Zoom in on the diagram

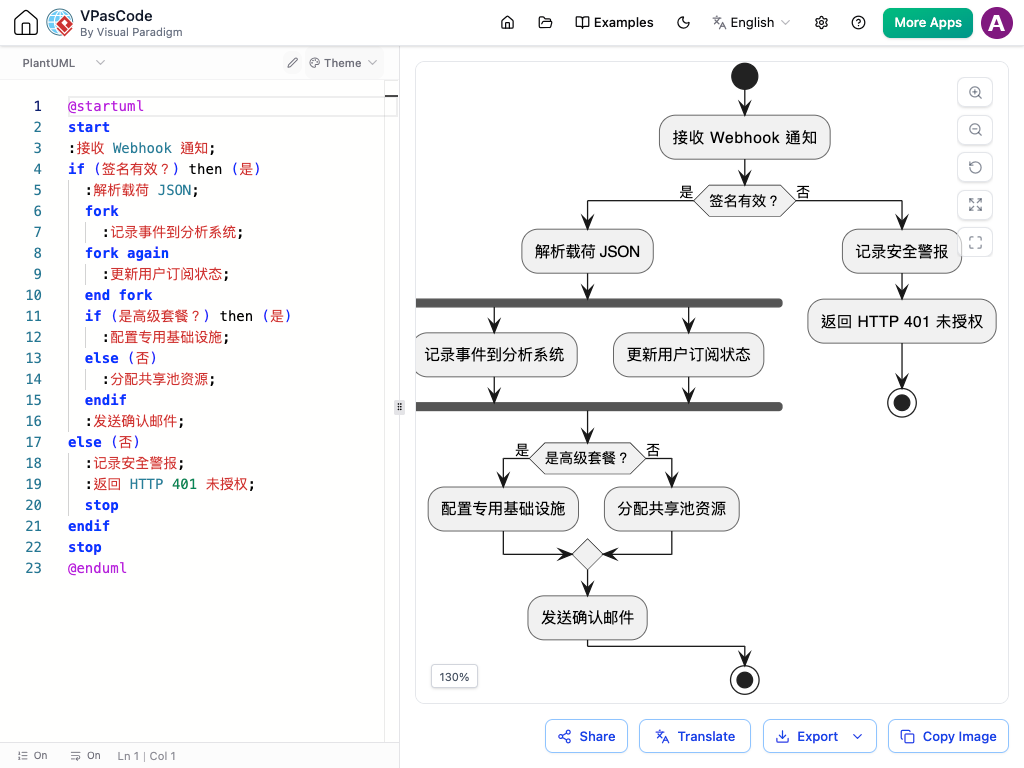pos(975,93)
